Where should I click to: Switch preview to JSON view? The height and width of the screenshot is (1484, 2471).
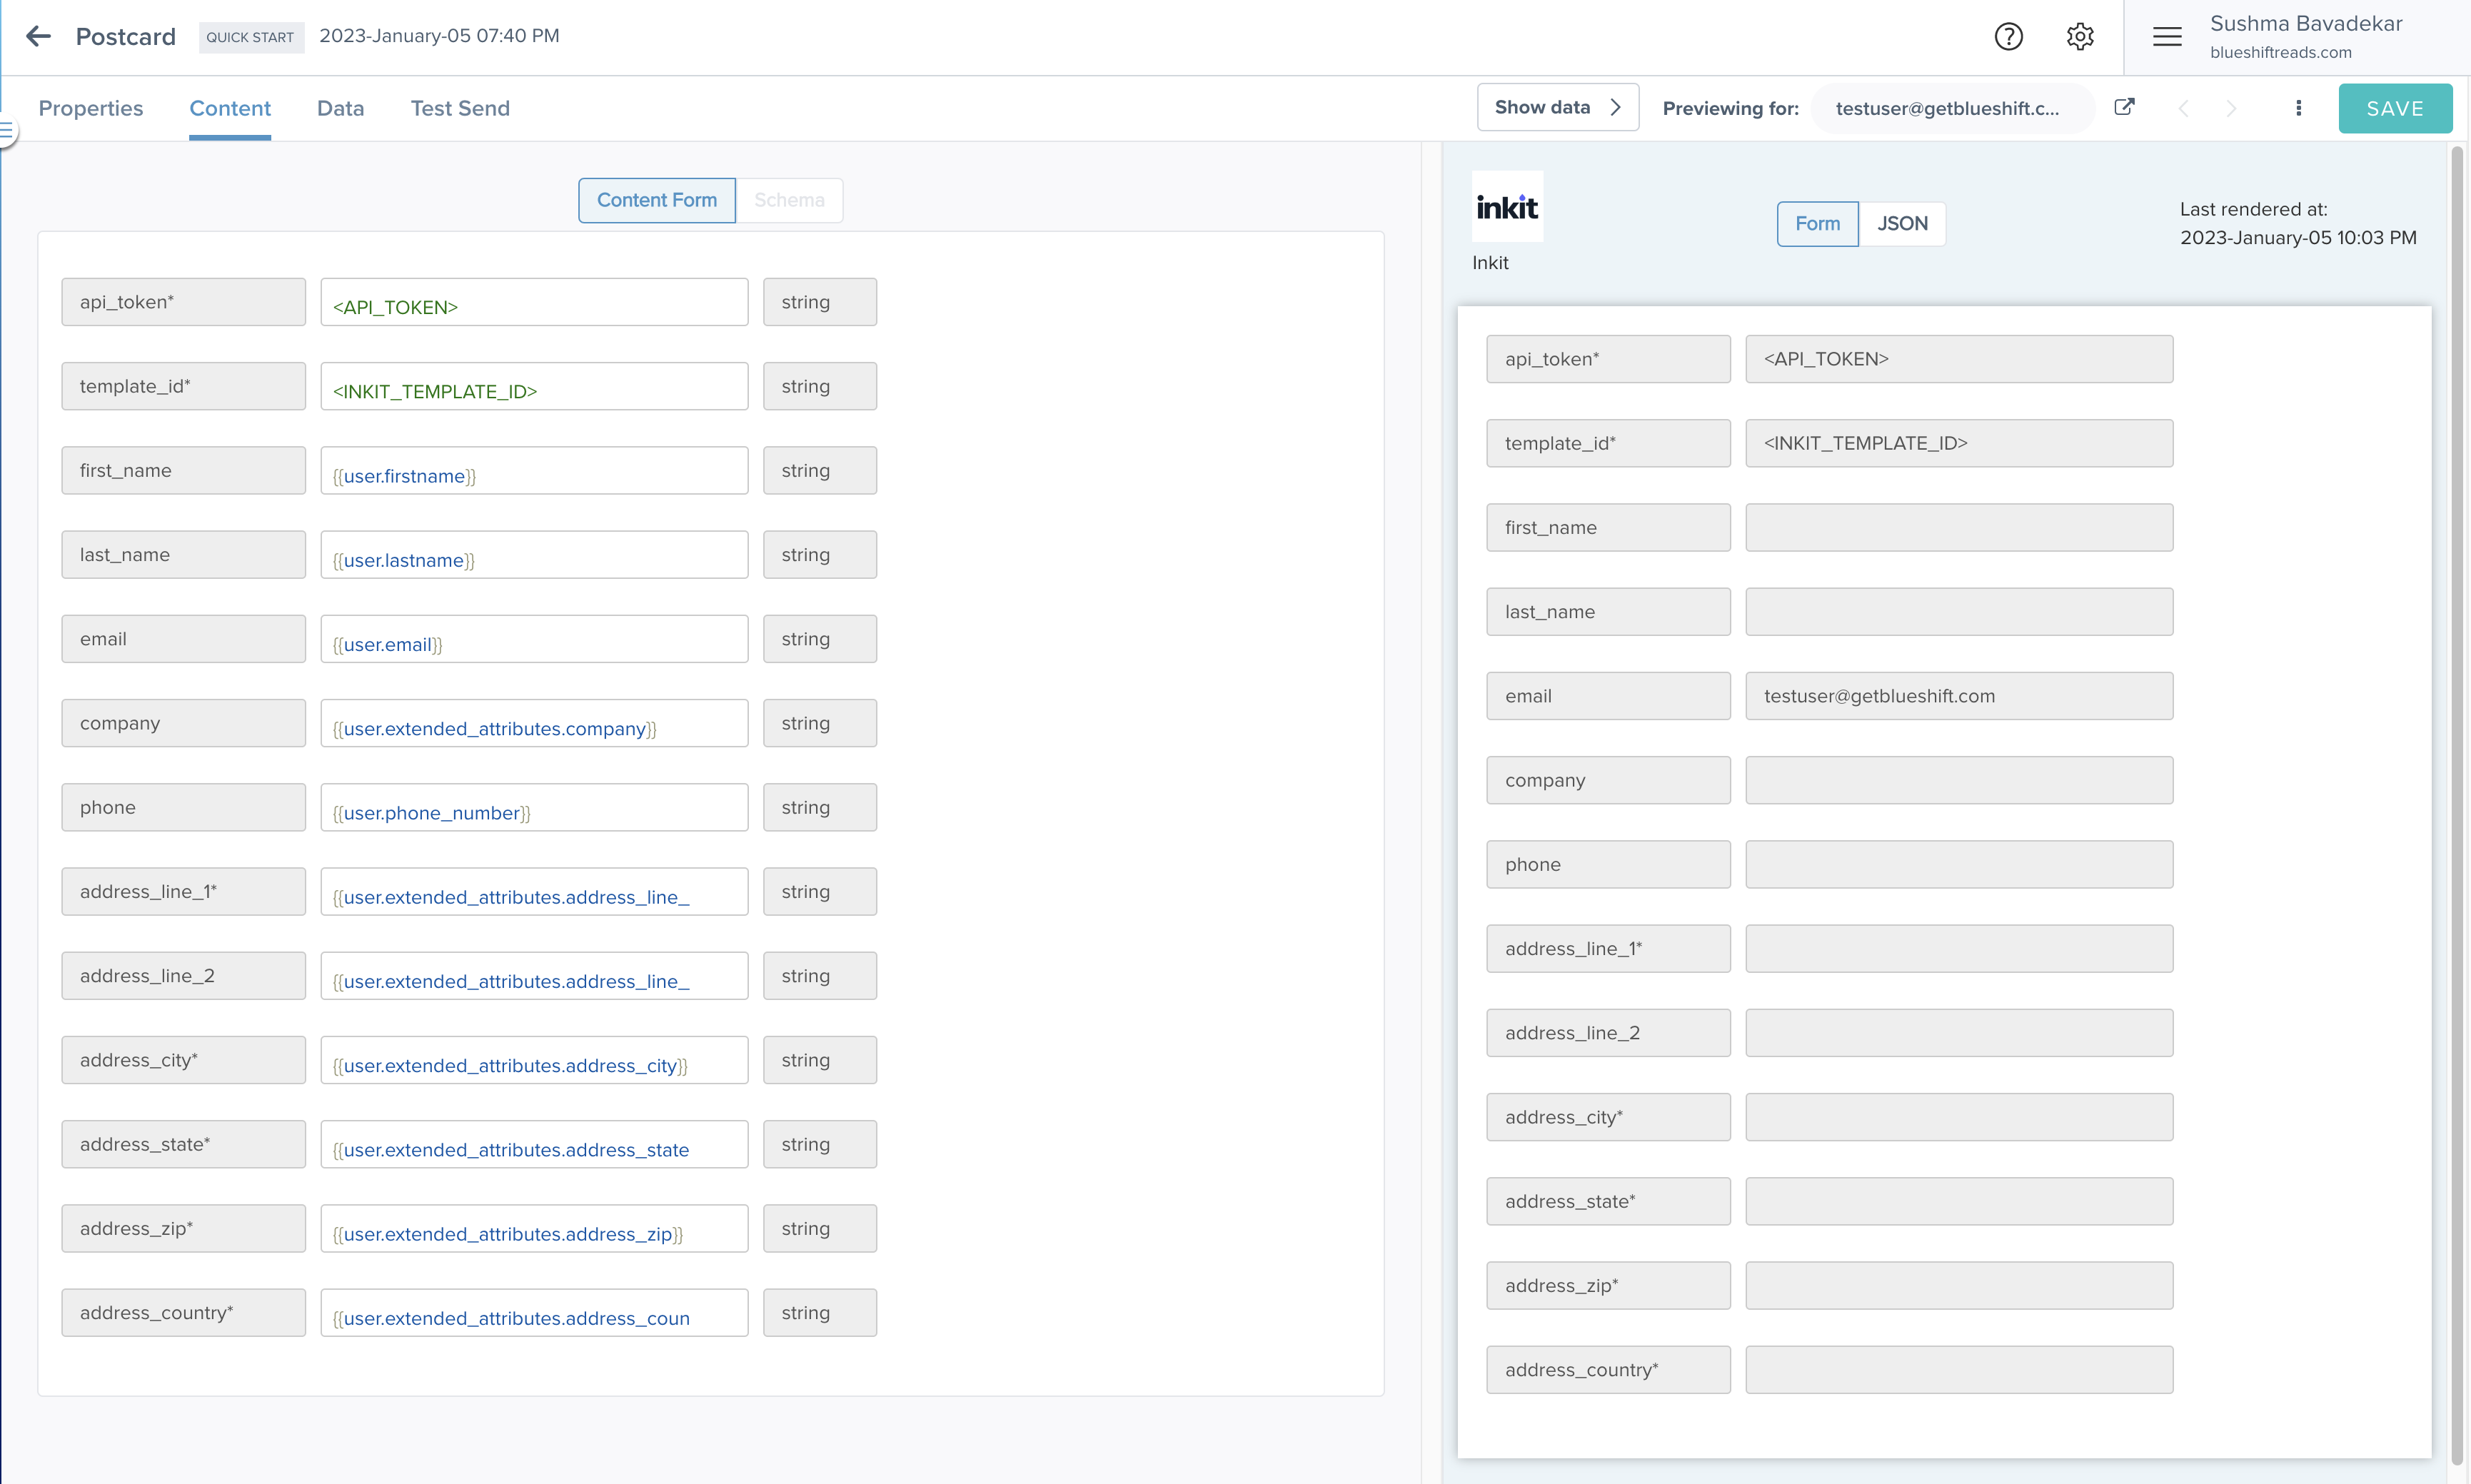1901,223
